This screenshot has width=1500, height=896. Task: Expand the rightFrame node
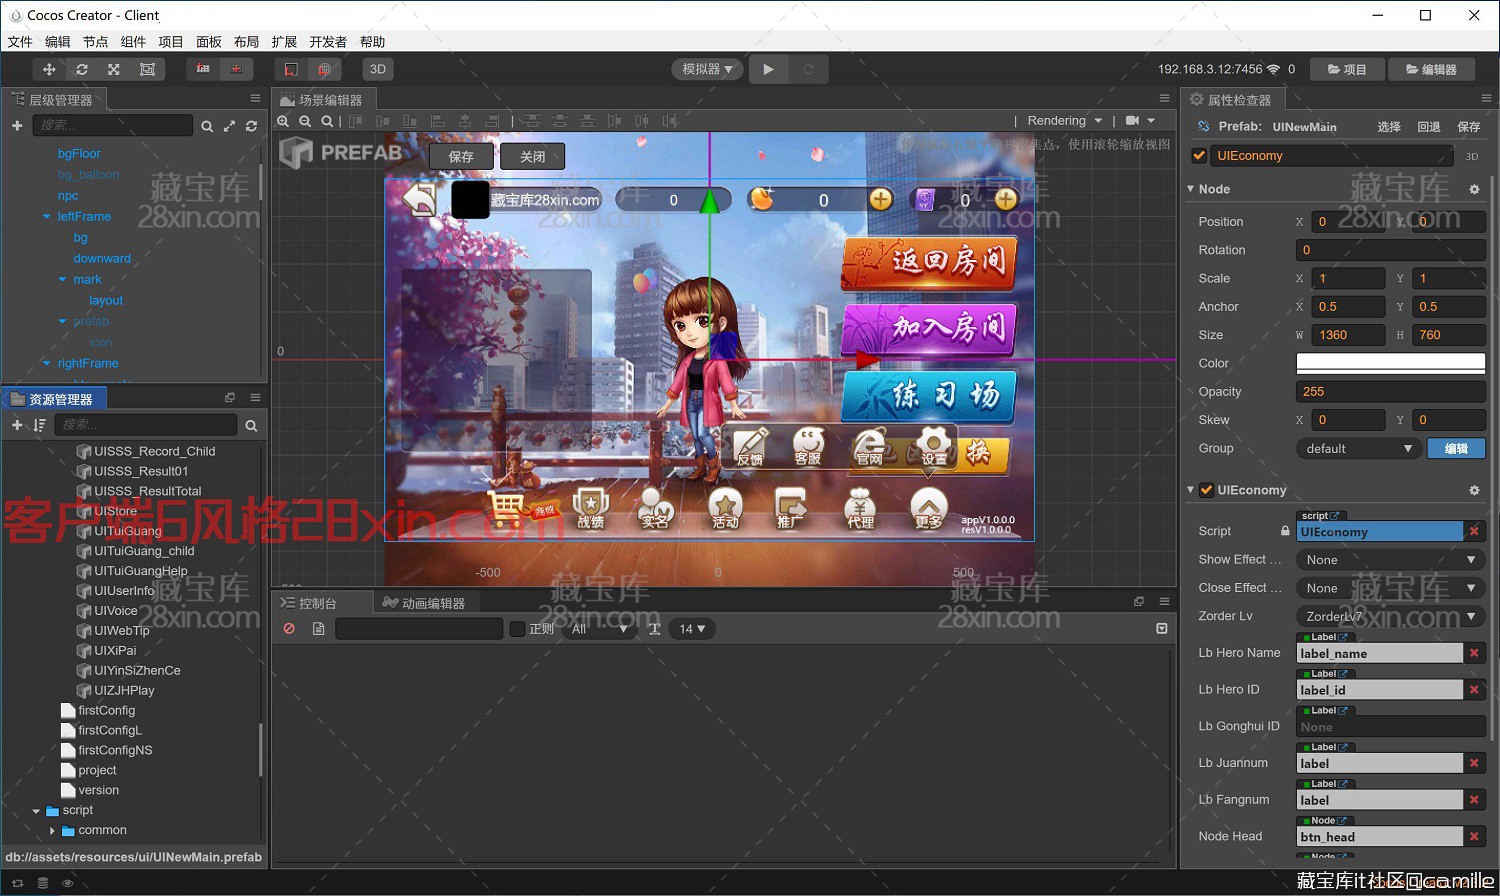(46, 363)
